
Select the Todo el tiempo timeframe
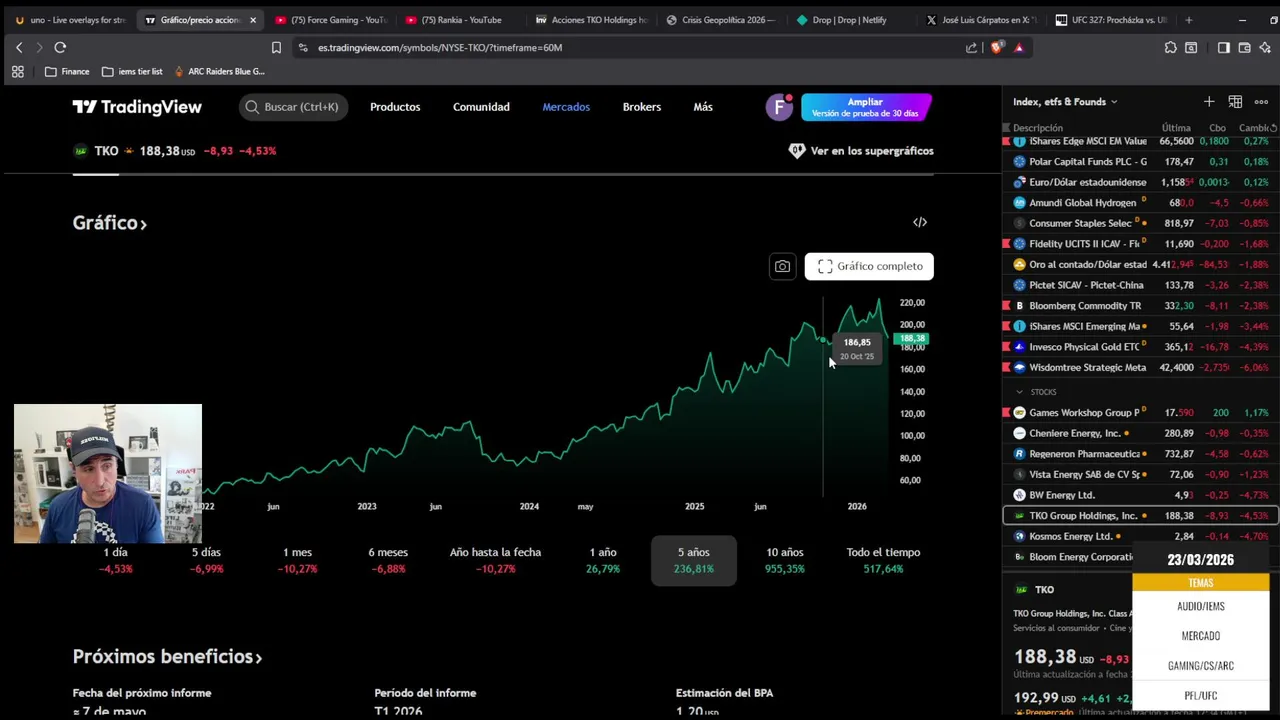point(883,560)
